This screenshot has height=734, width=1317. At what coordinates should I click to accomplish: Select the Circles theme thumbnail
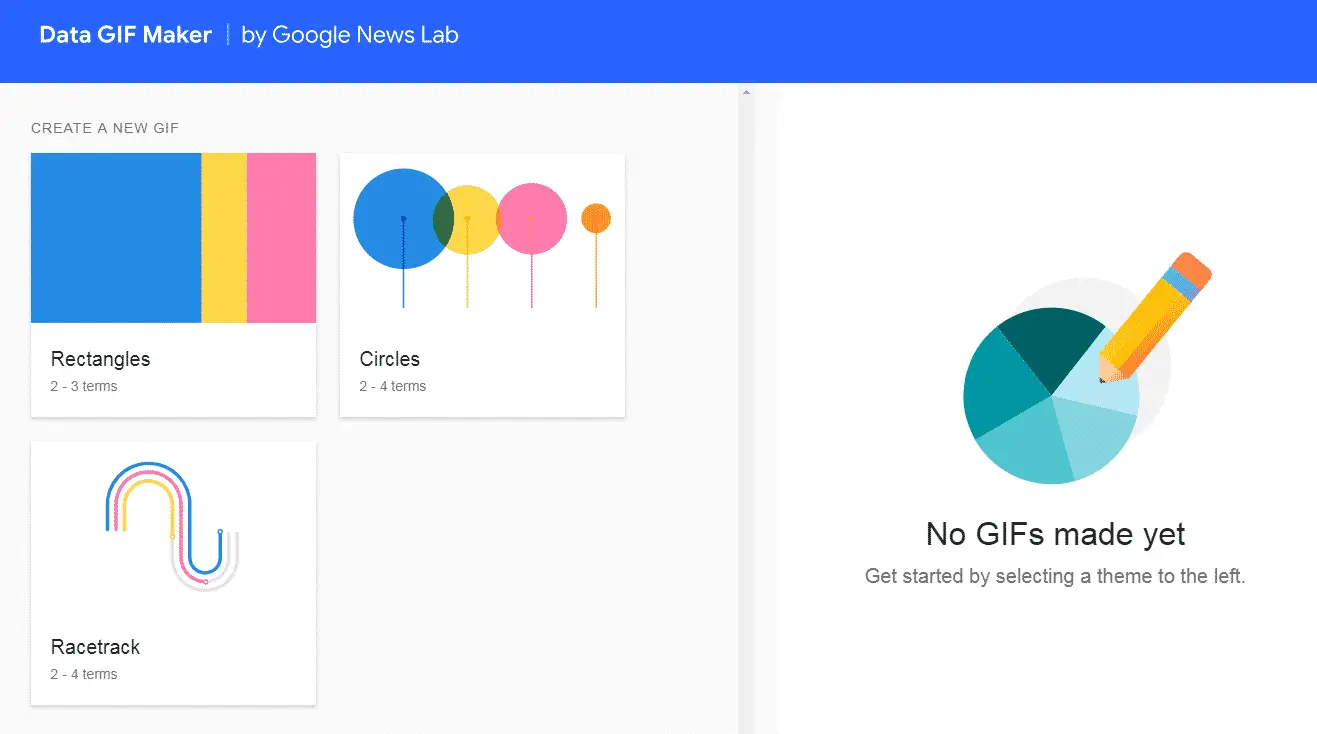[482, 237]
